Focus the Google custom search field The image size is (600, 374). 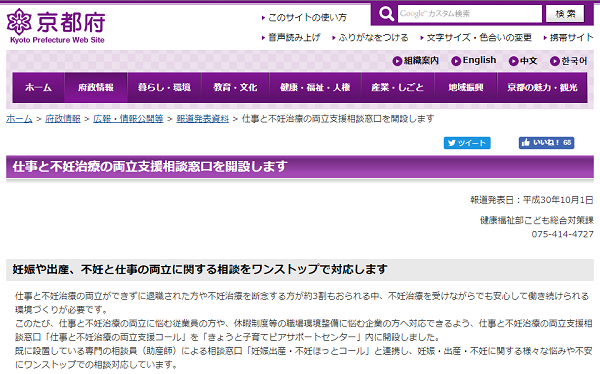click(470, 14)
